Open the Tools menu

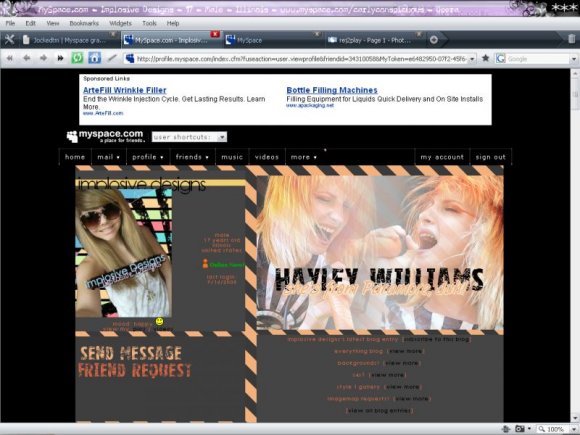[149, 23]
